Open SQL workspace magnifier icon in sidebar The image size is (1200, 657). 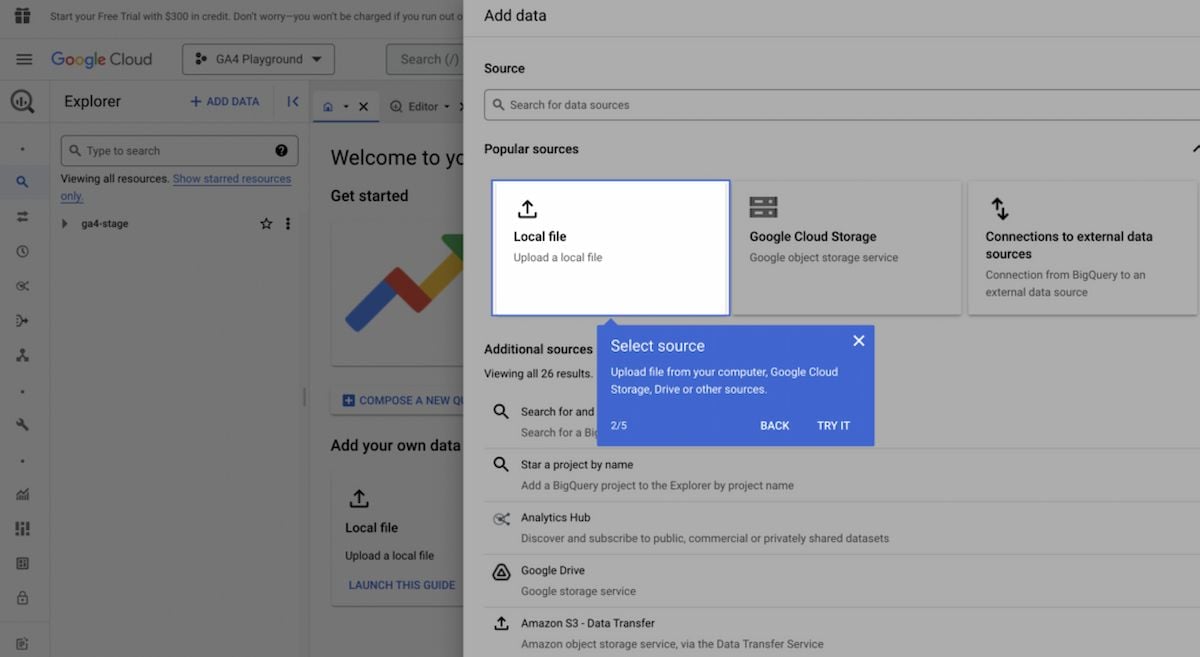point(22,182)
